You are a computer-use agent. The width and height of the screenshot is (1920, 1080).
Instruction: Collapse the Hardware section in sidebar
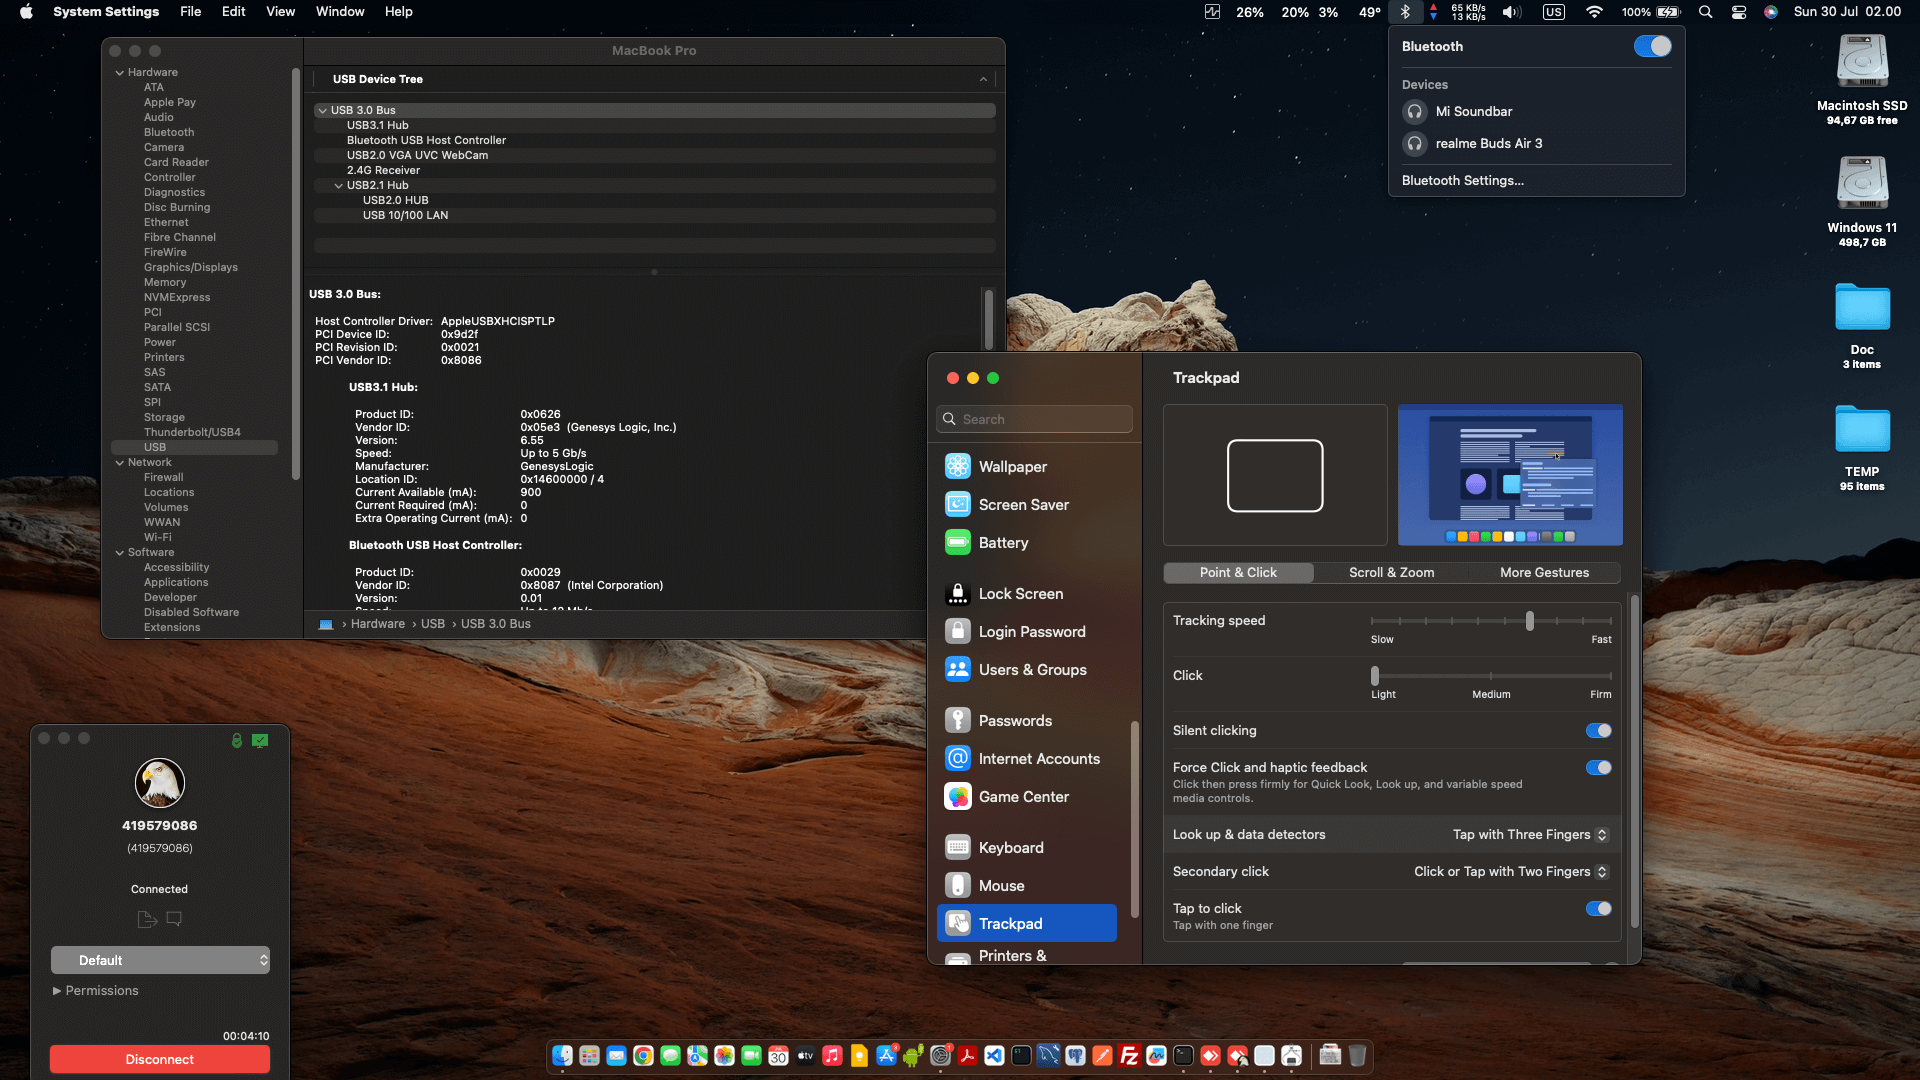[120, 72]
